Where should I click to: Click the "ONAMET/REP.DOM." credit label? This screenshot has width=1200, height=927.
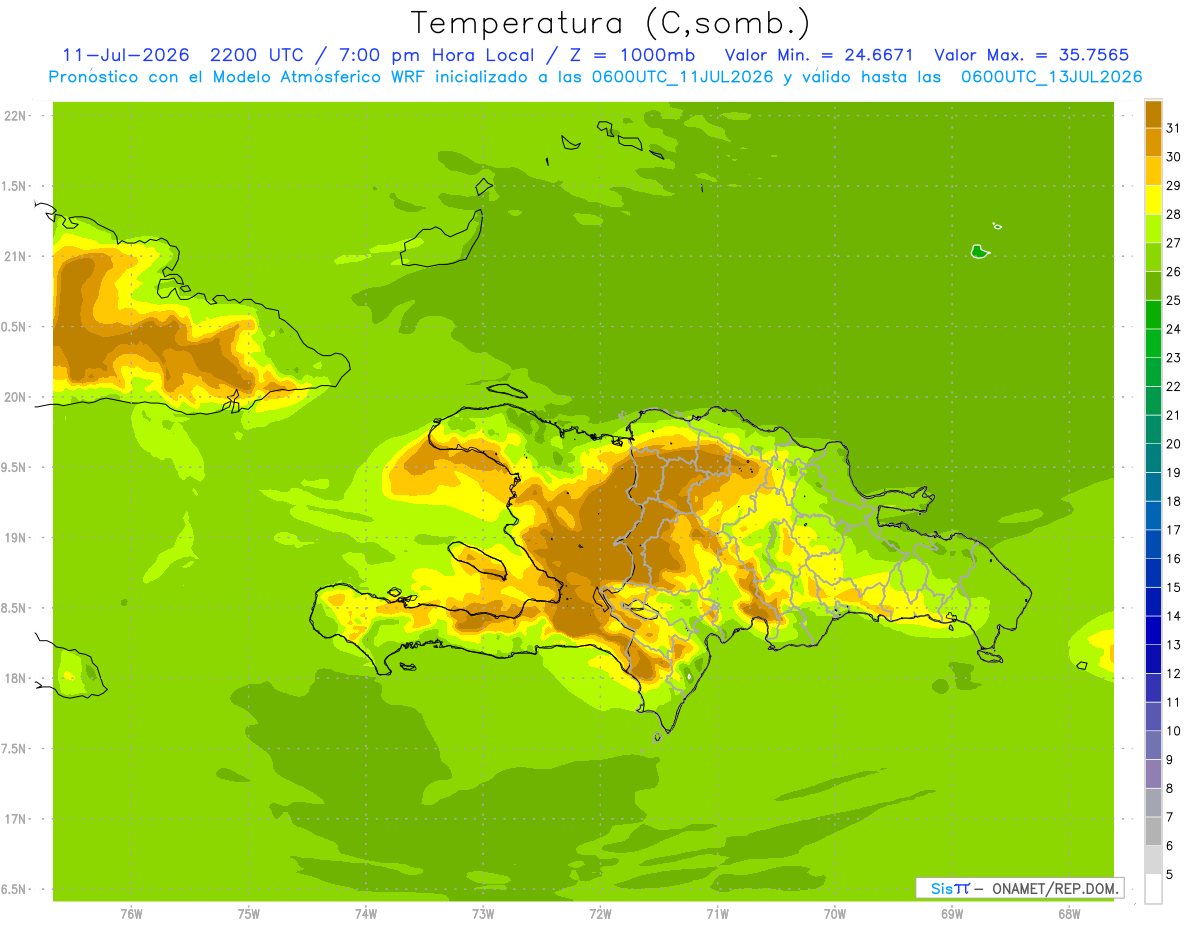pyautogui.click(x=1054, y=888)
